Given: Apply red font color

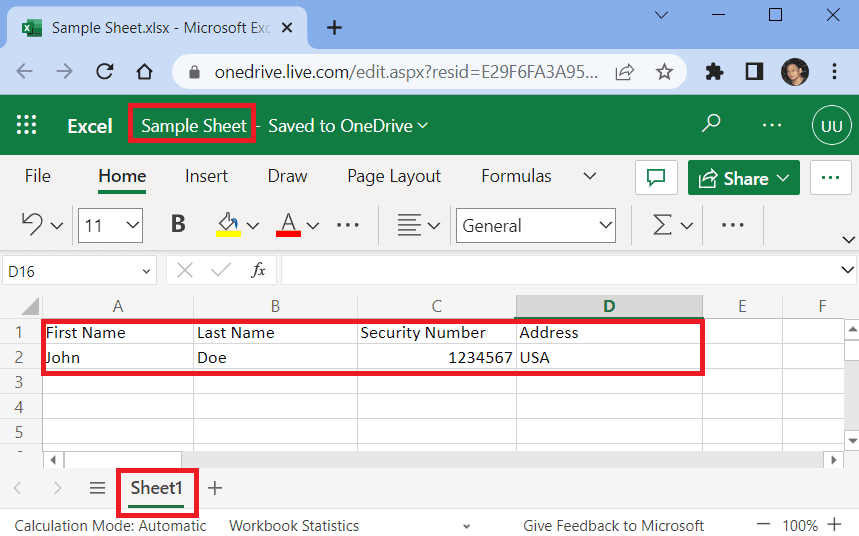Looking at the screenshot, I should 288,225.
